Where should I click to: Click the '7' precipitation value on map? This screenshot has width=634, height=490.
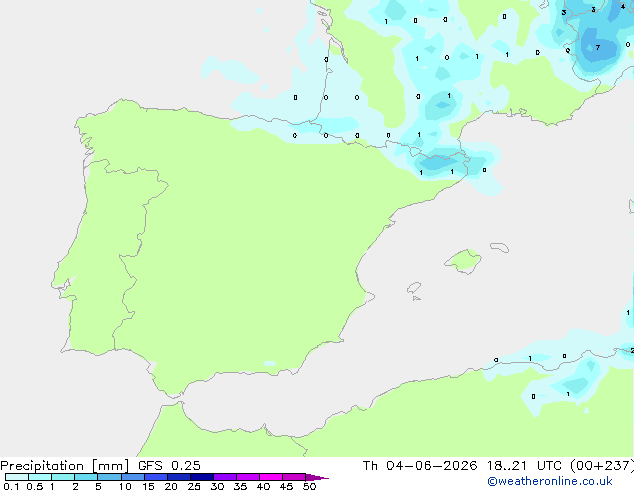click(x=598, y=48)
